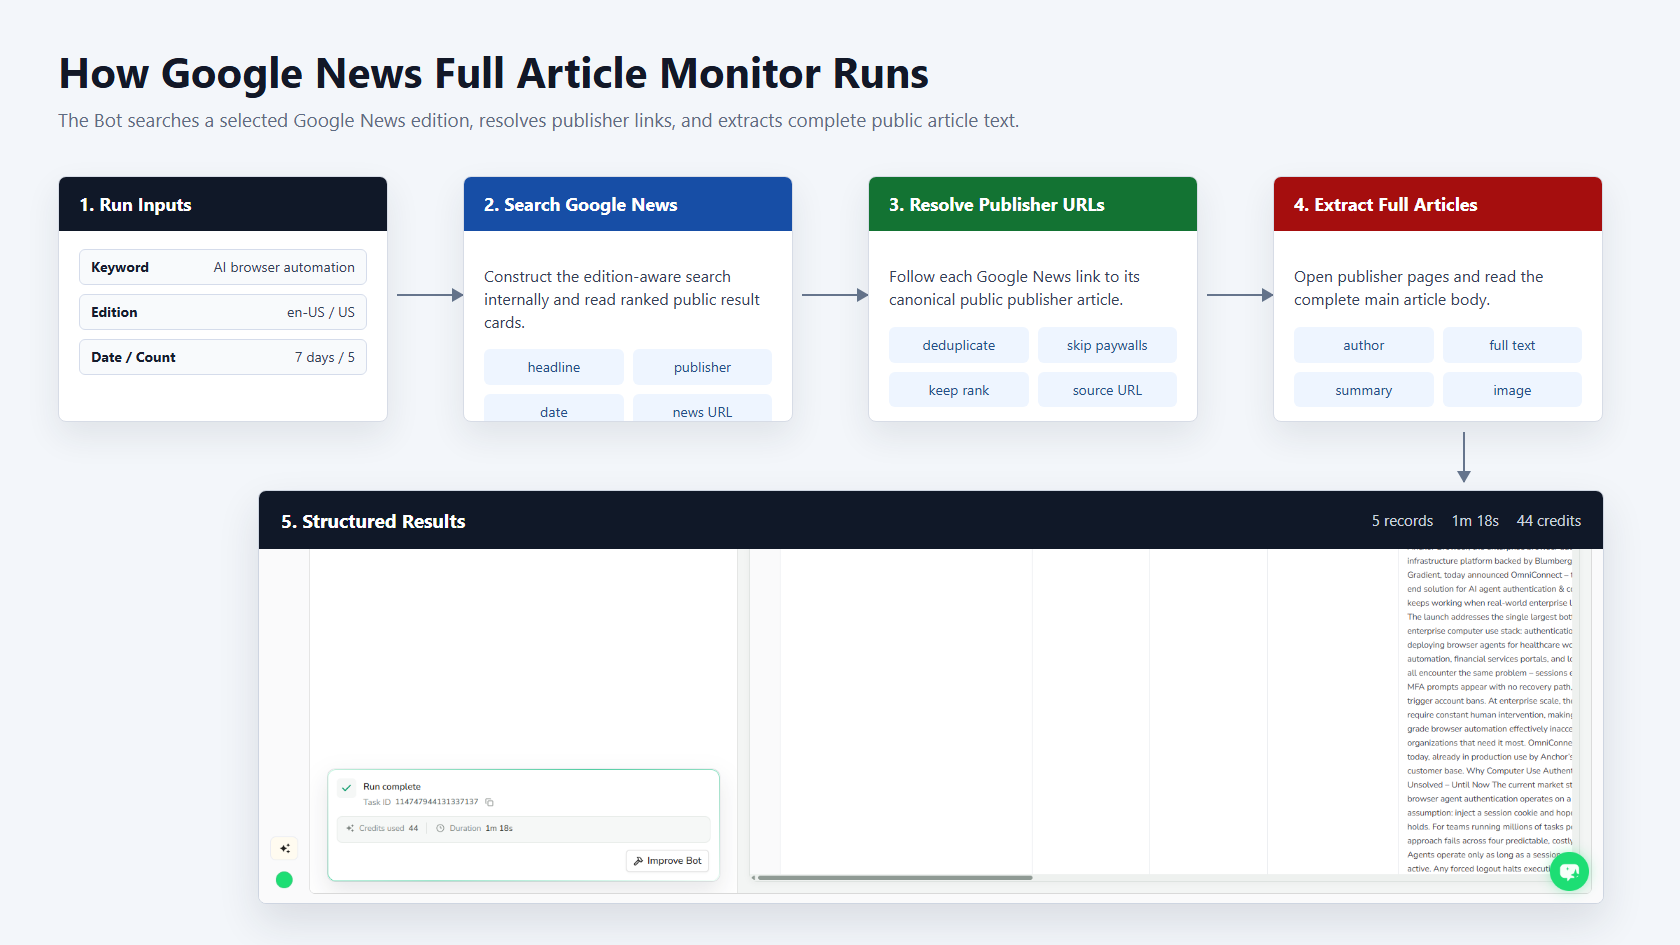The image size is (1680, 945).
Task: Click the horizontal scrollbar of results table
Action: [895, 878]
